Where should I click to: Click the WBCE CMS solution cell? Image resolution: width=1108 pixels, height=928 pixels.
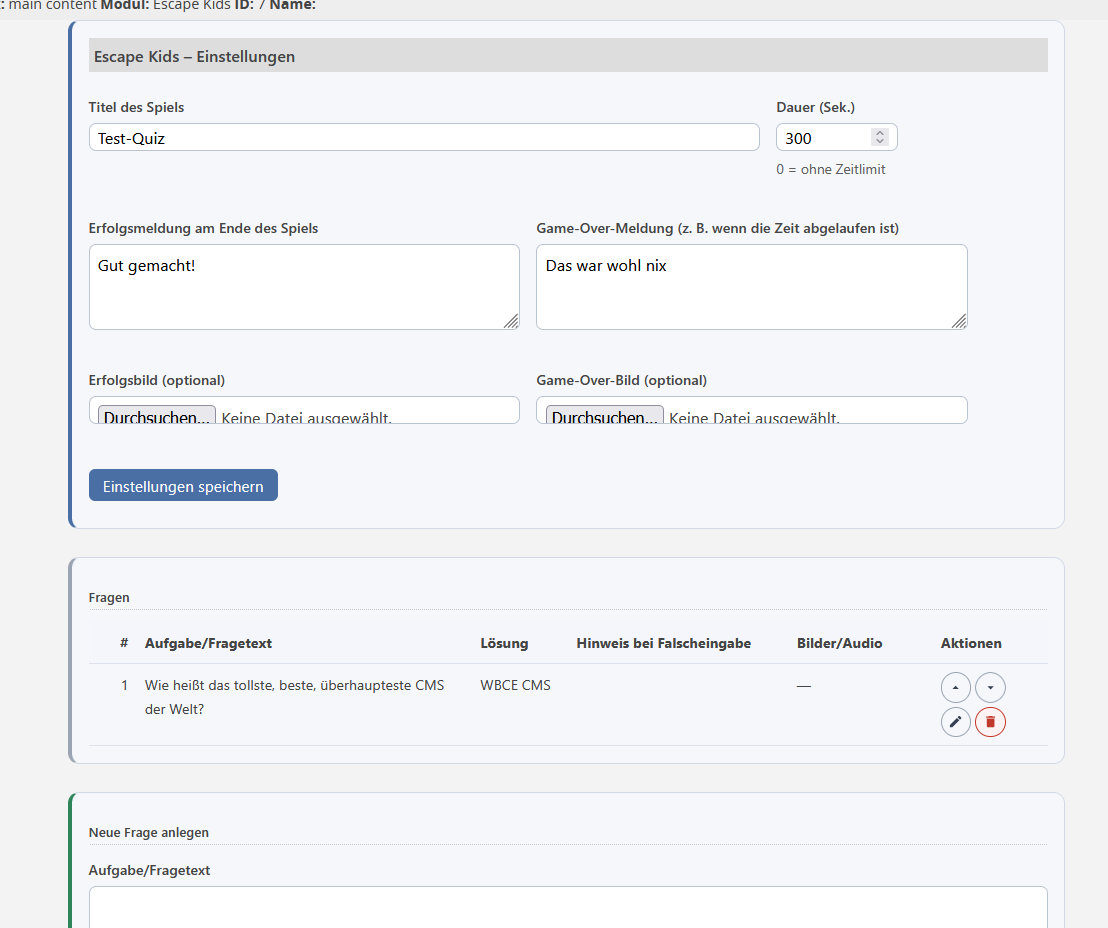point(515,686)
